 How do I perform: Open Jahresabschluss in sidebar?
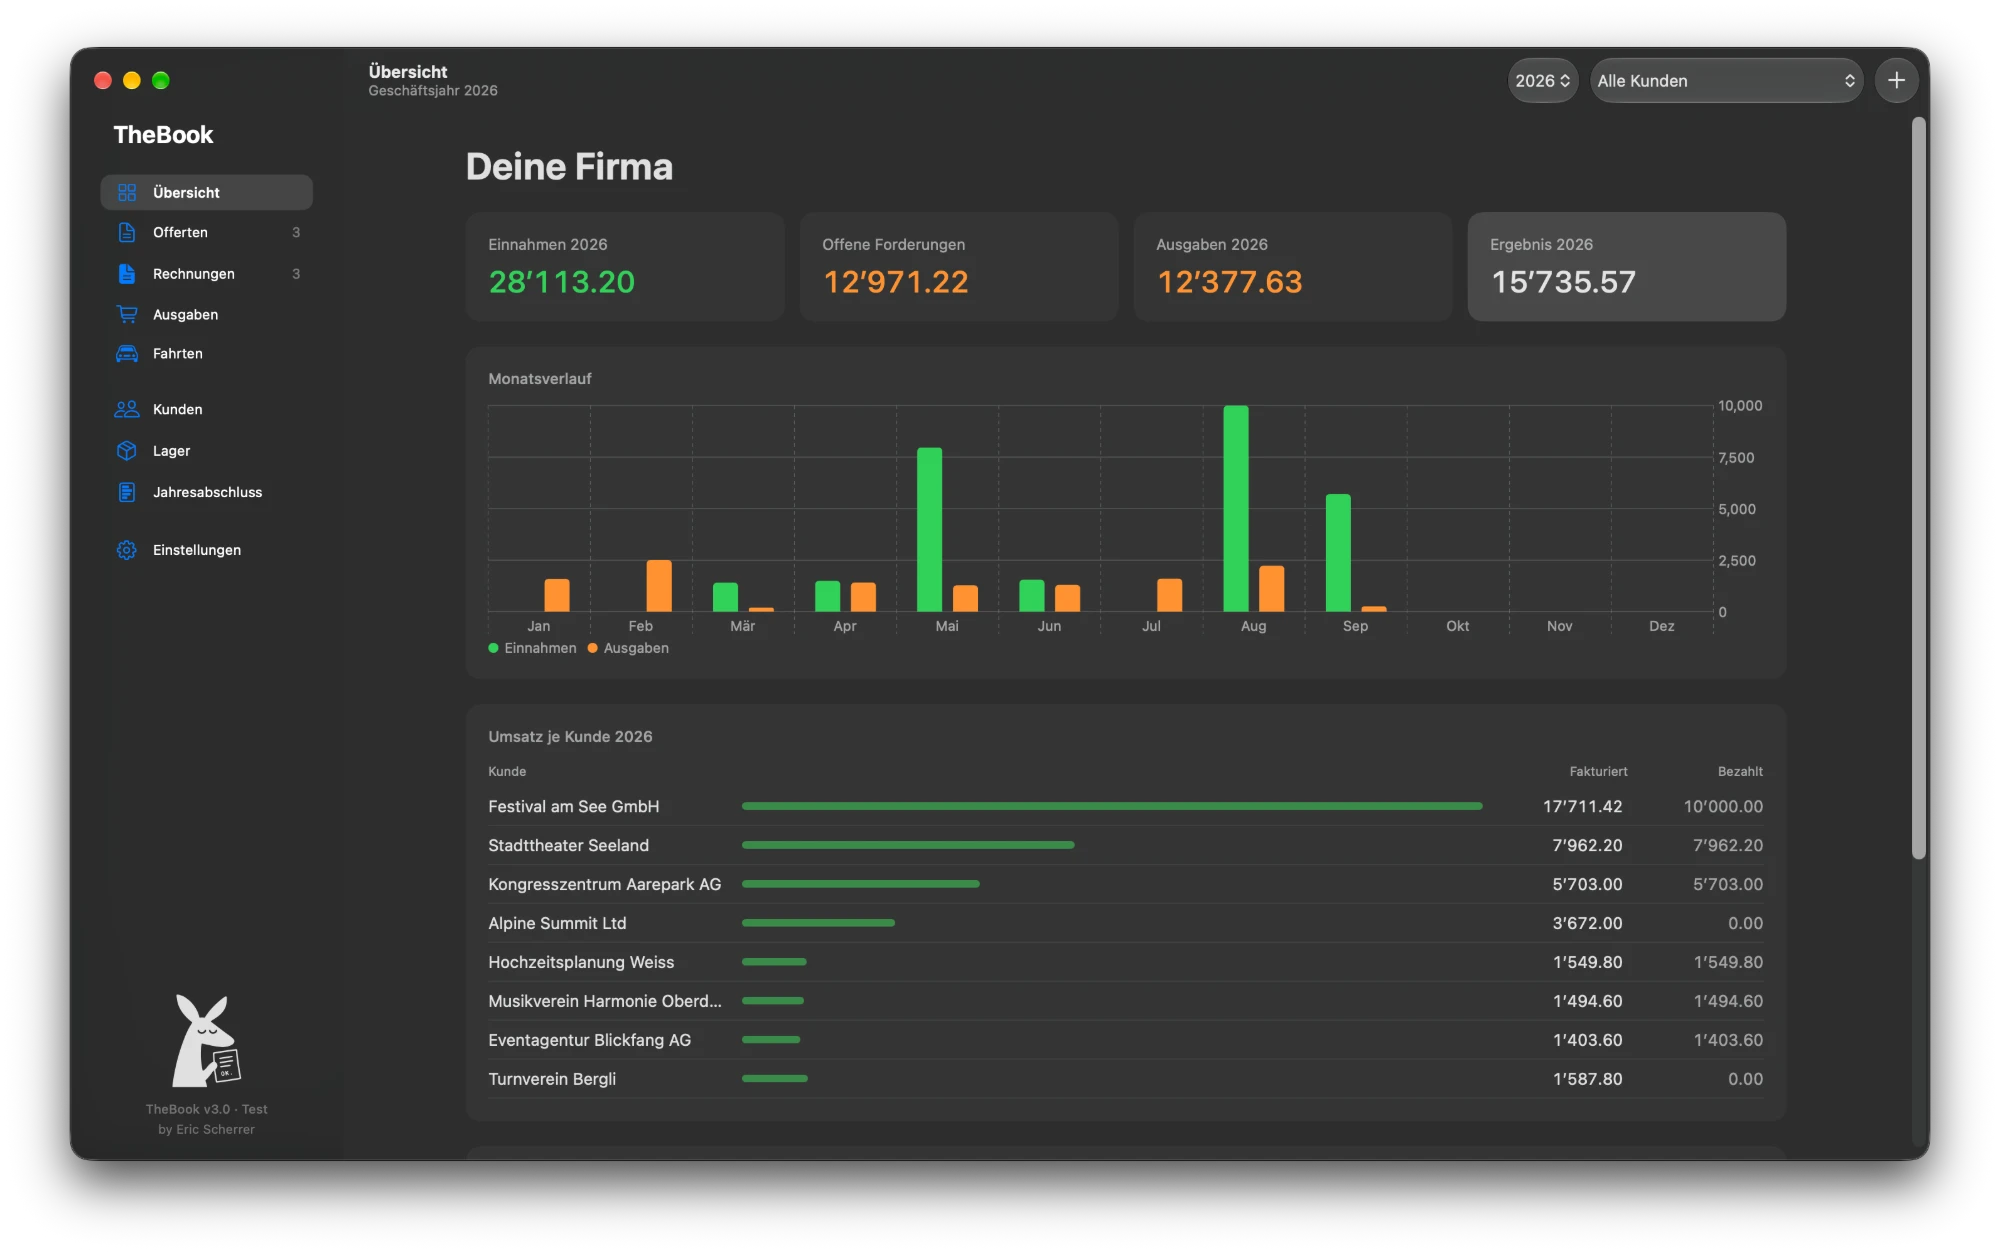click(207, 492)
